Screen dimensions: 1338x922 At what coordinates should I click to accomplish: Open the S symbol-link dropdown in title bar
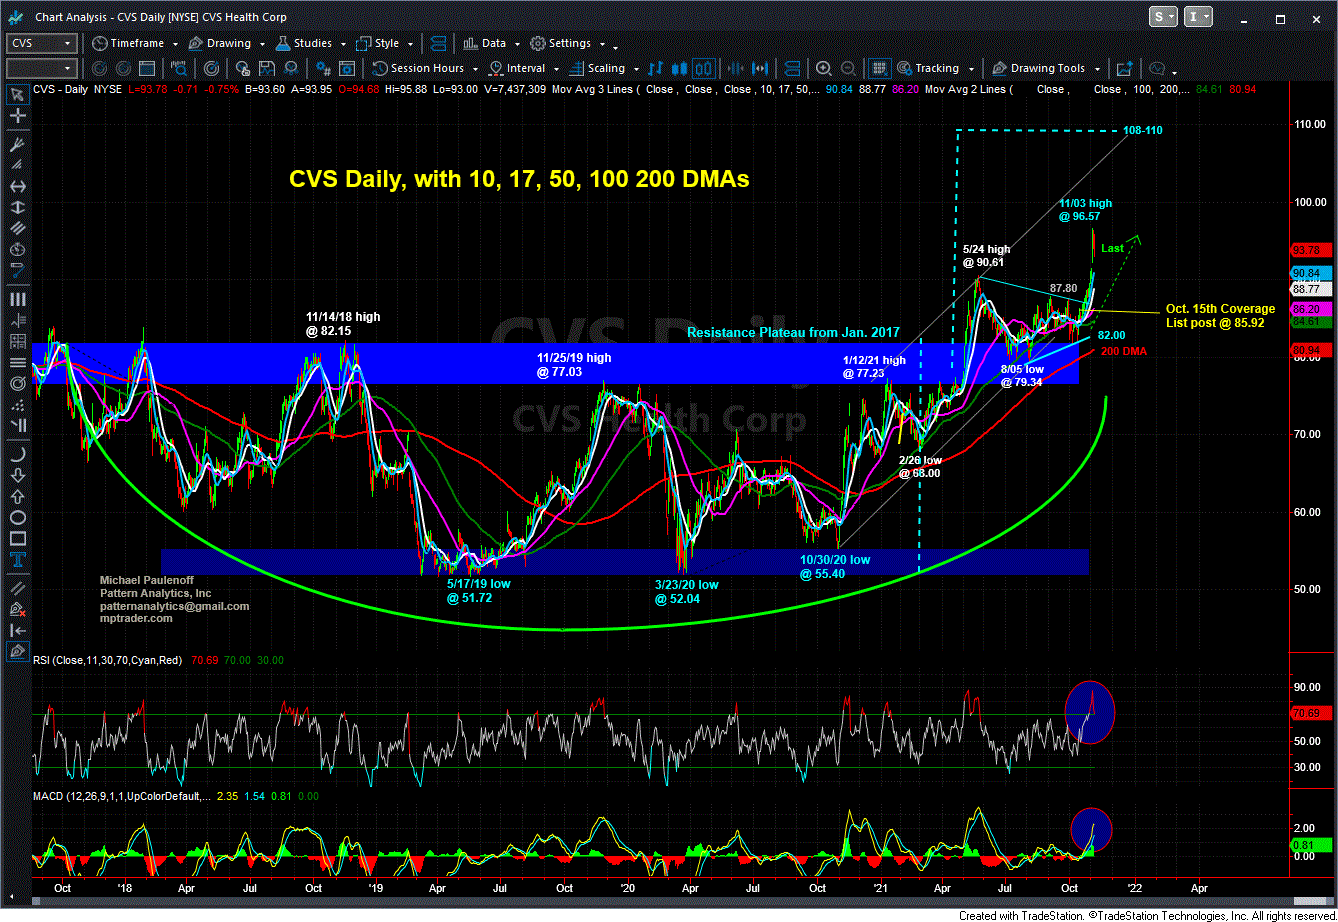pyautogui.click(x=1164, y=16)
